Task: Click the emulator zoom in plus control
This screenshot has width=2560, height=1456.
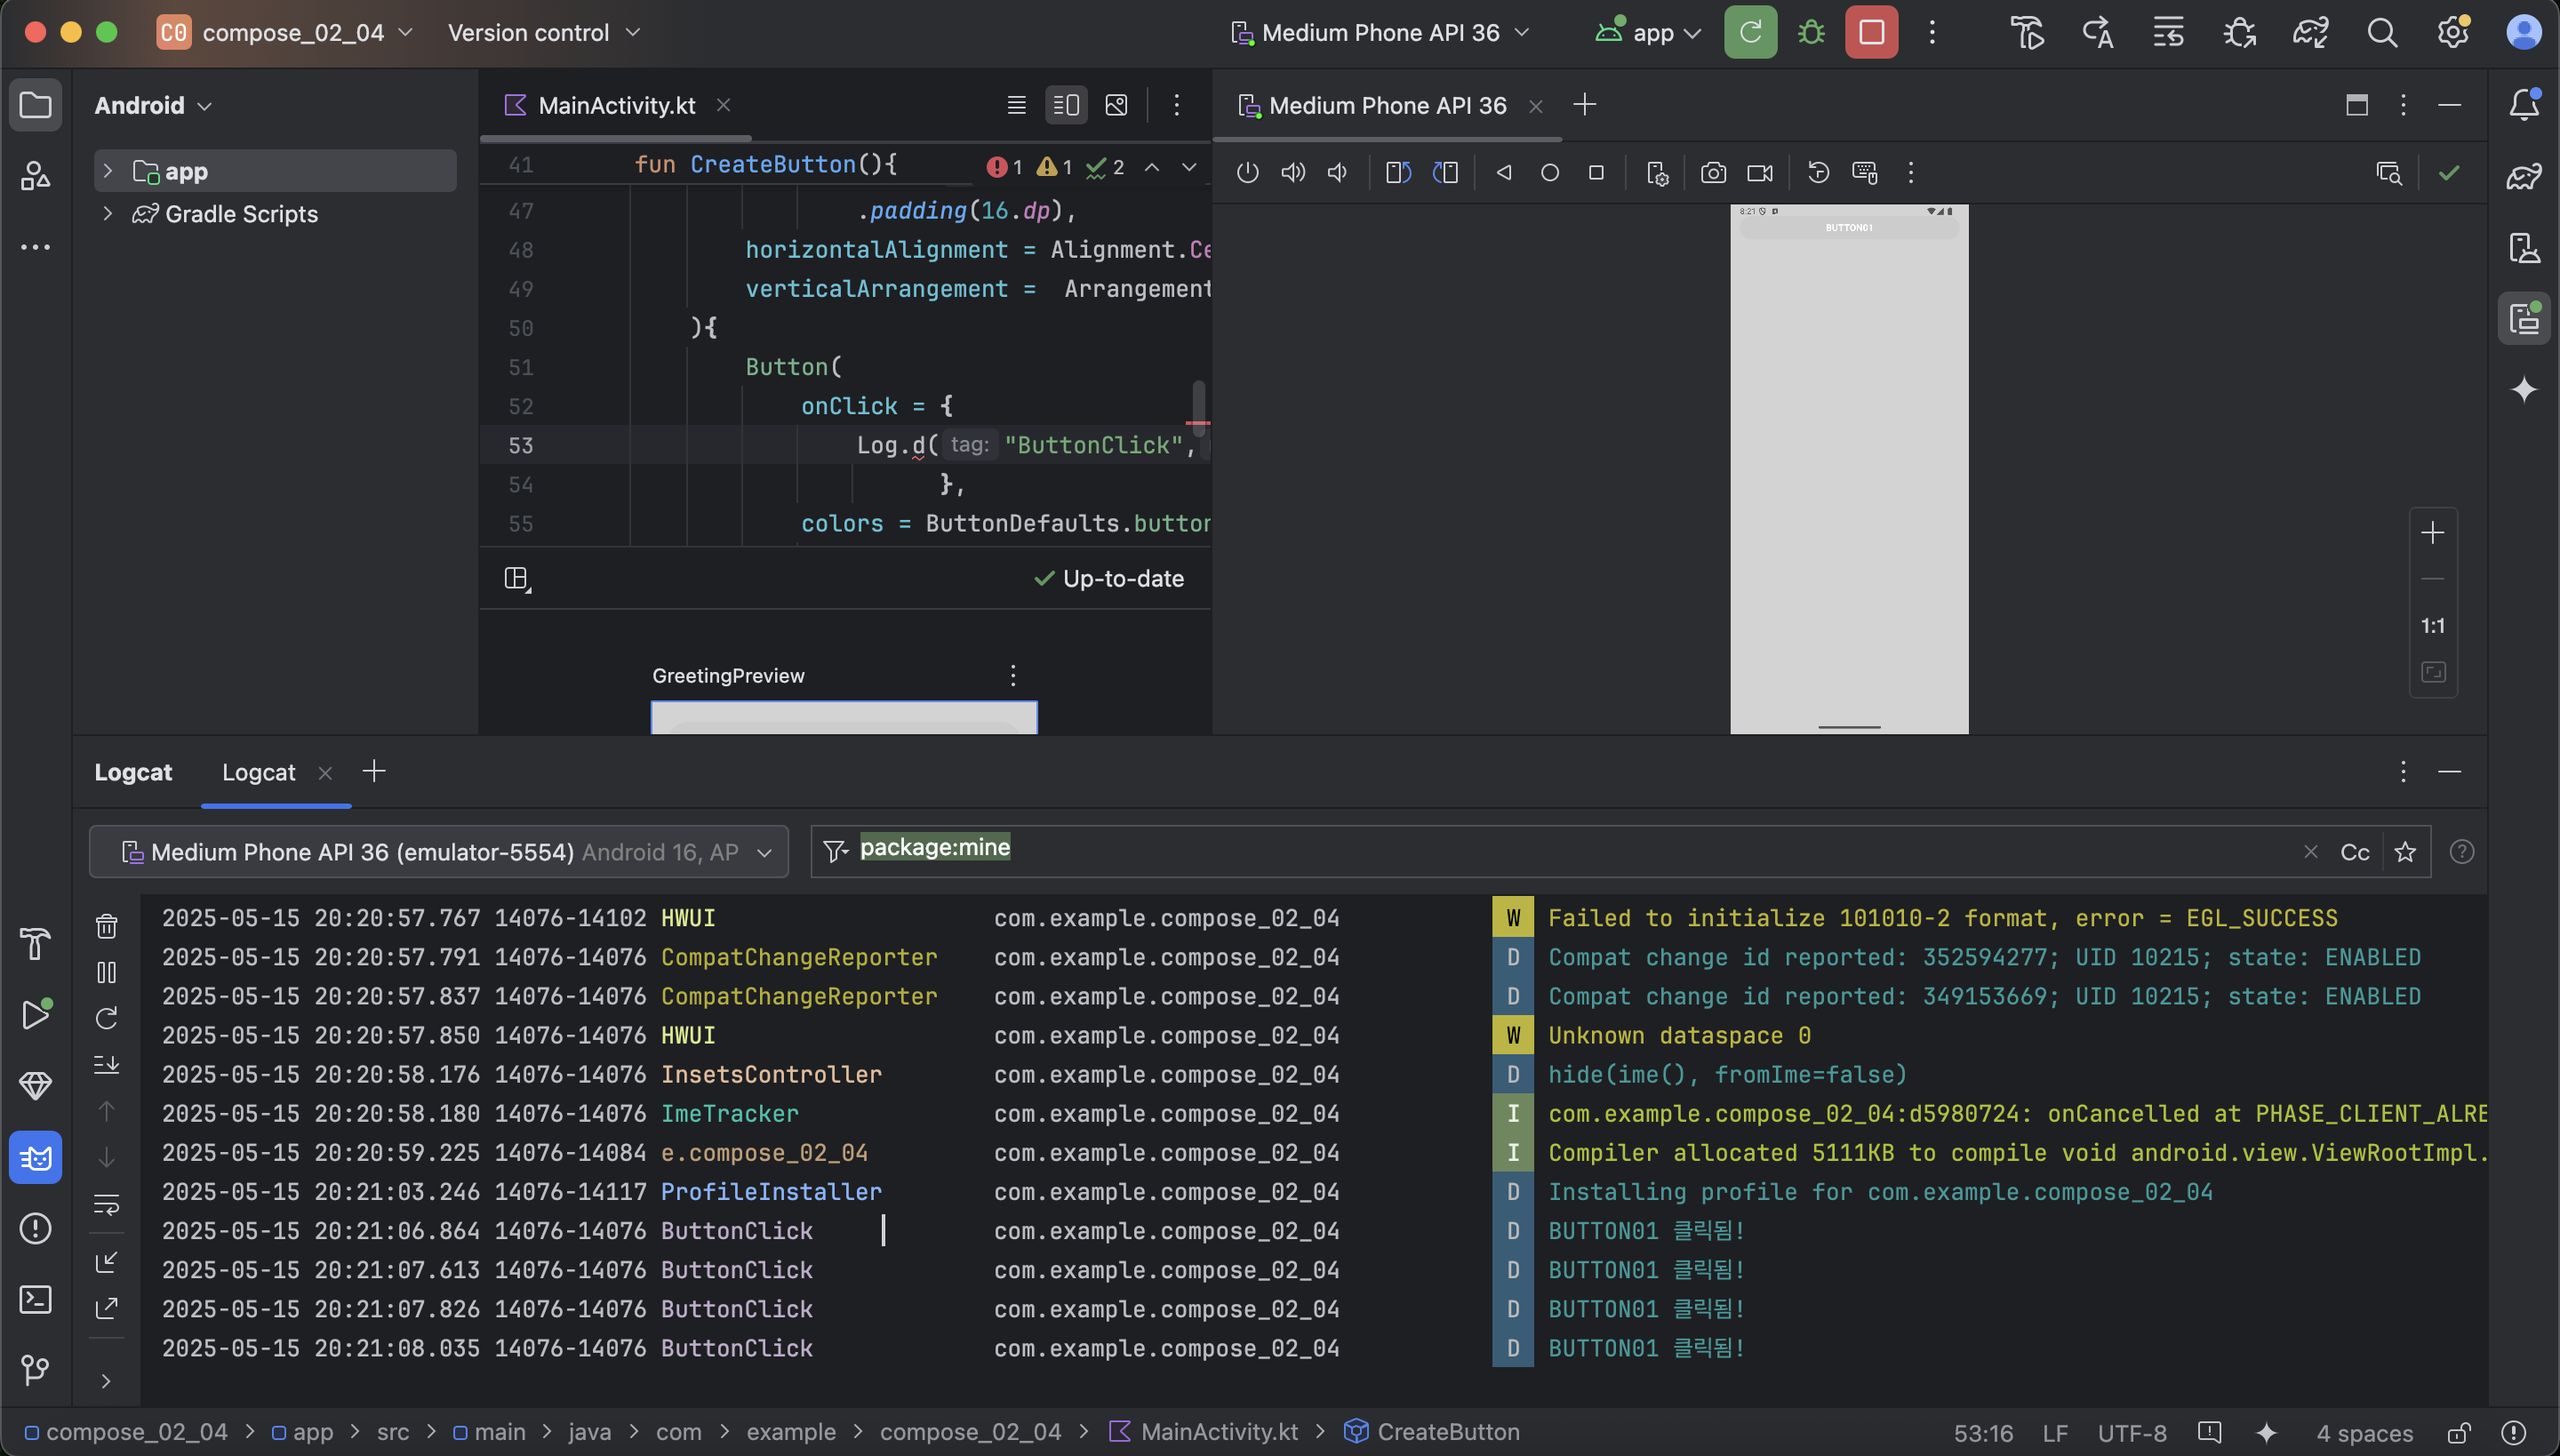Action: coord(2432,533)
